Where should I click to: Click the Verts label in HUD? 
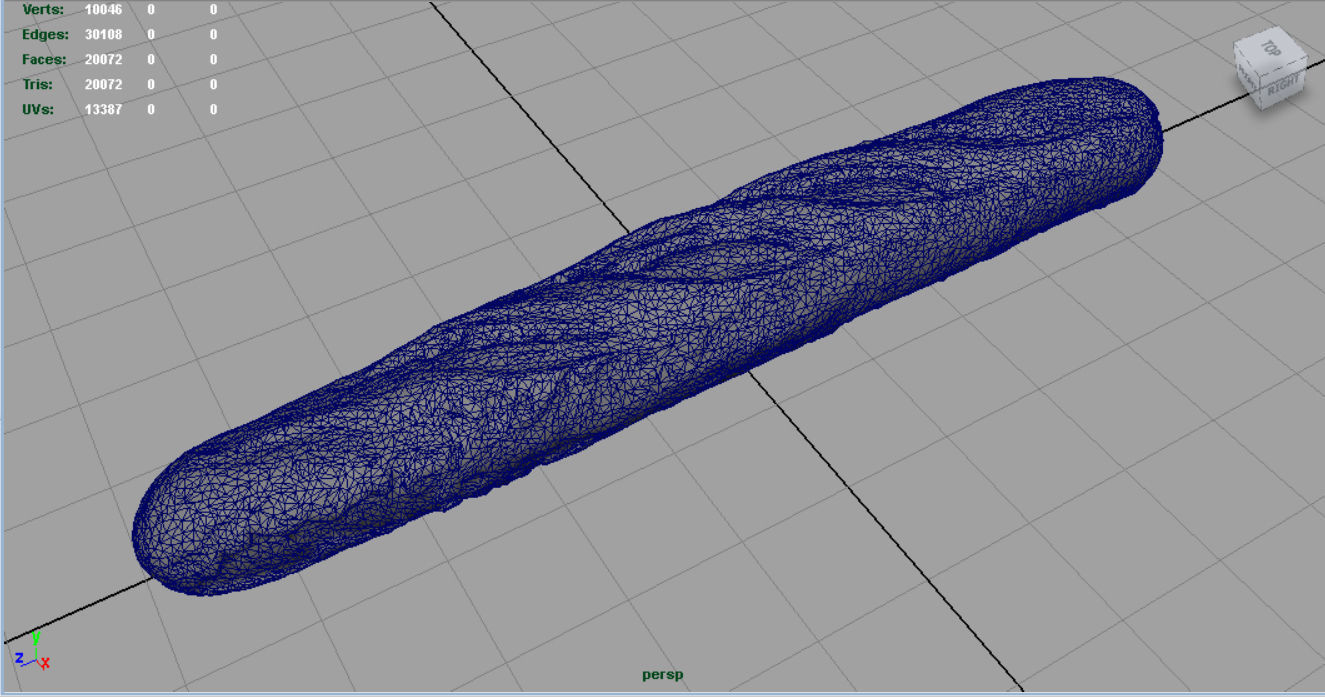(41, 10)
